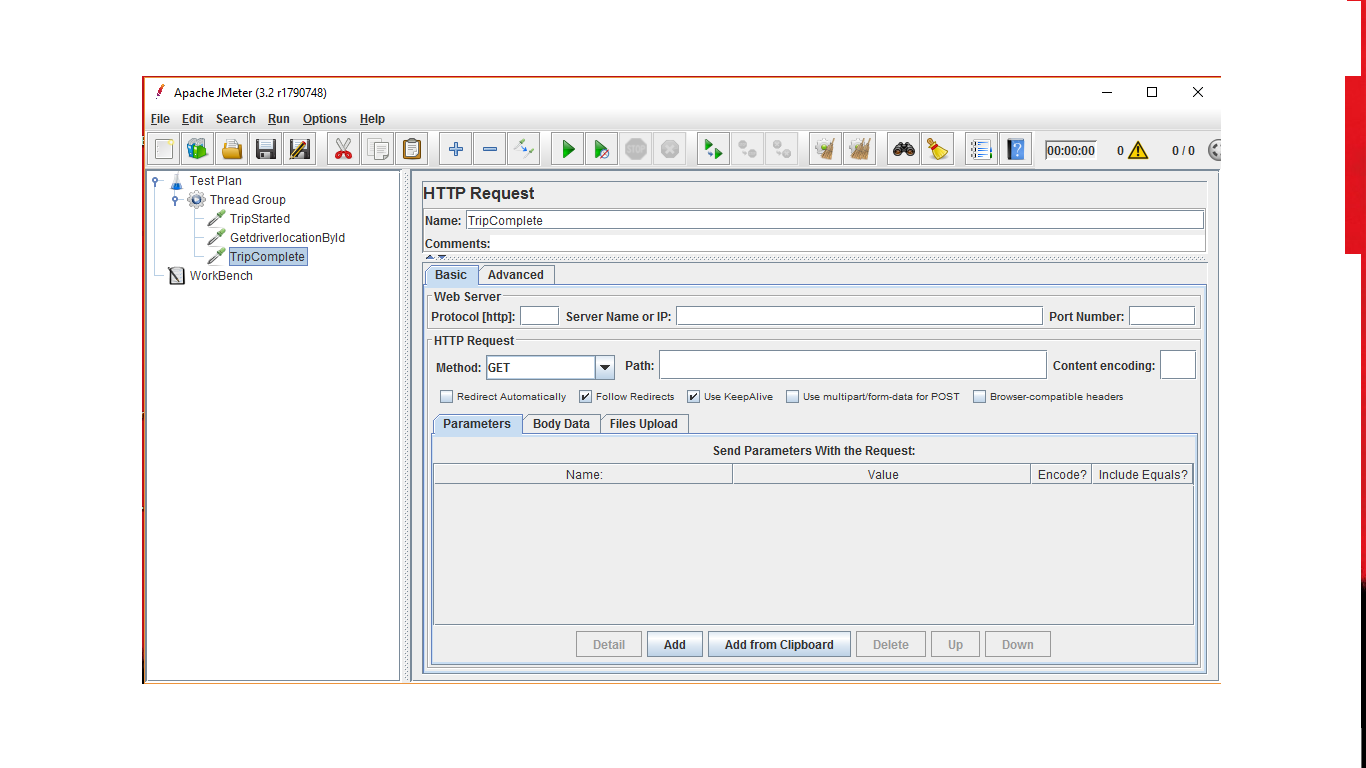
Task: Click the New test plan toolbar icon
Action: [164, 150]
